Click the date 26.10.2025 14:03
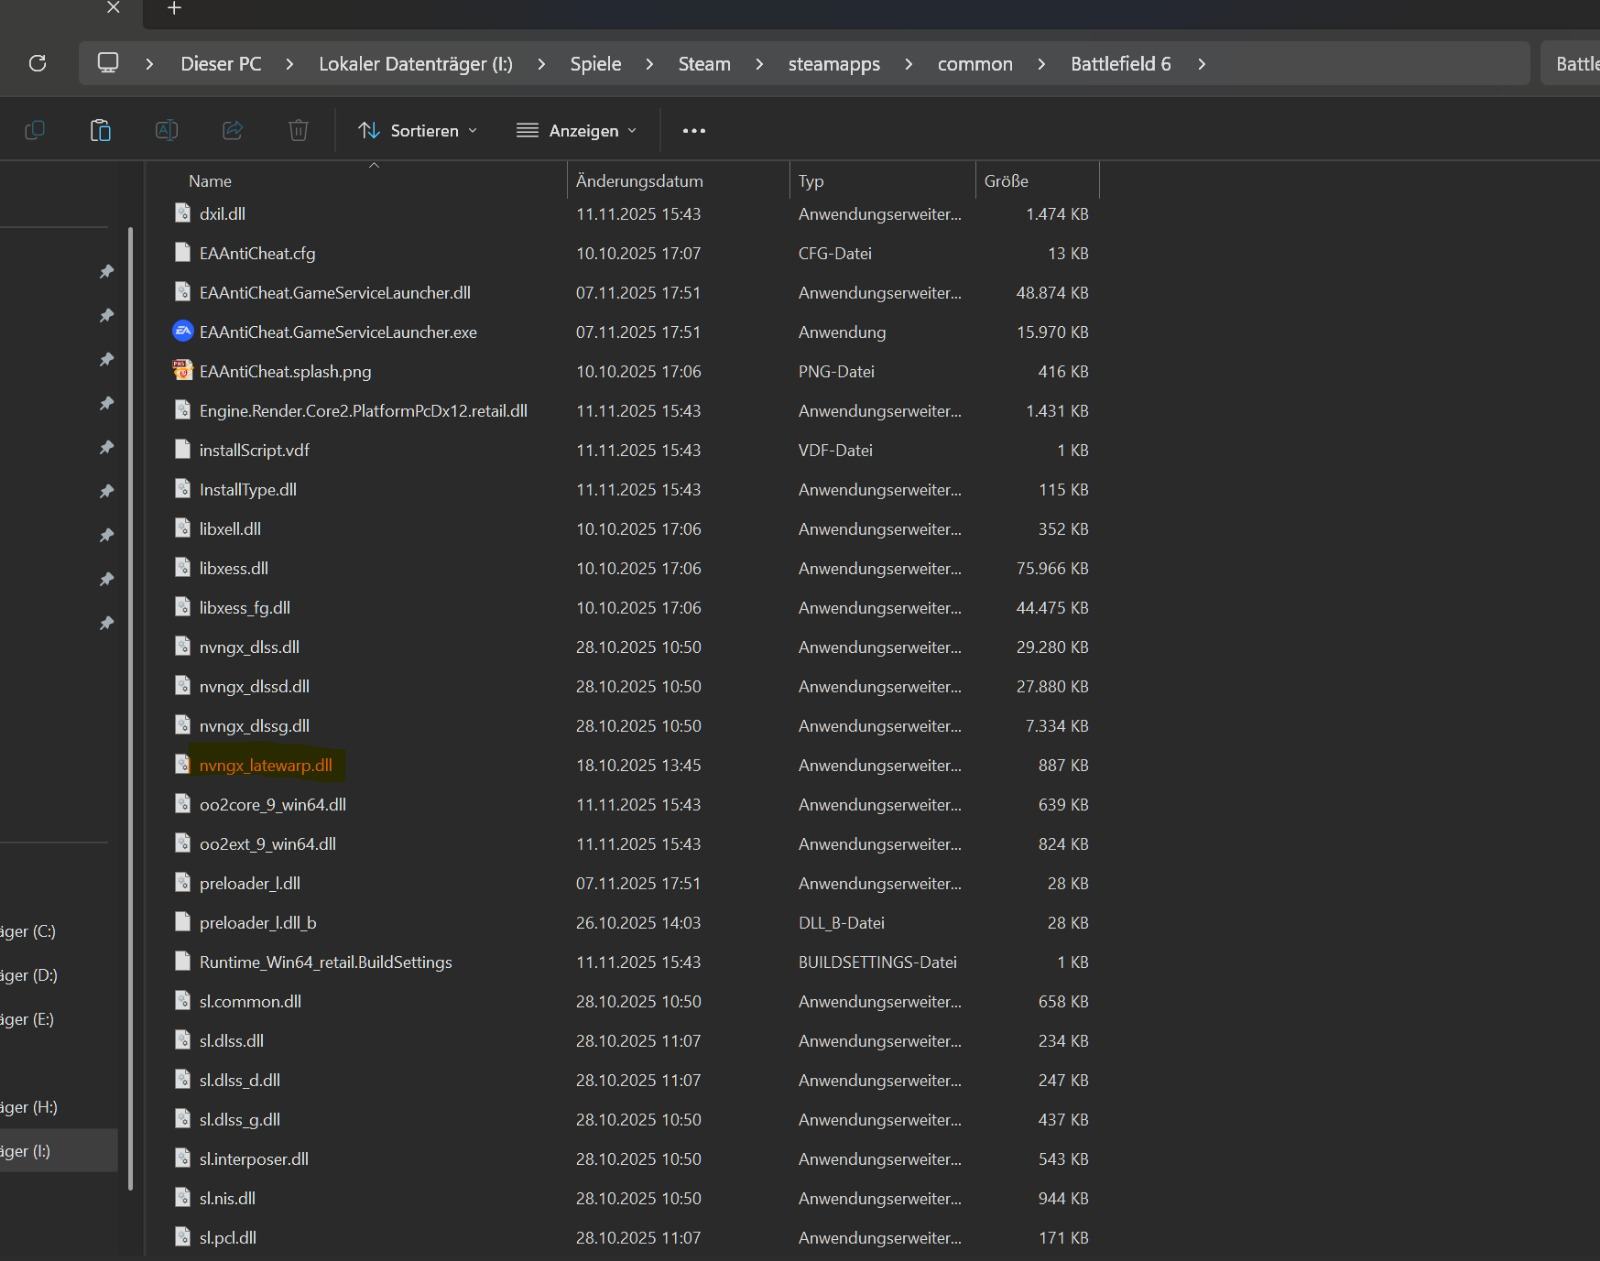1600x1261 pixels. pos(638,922)
